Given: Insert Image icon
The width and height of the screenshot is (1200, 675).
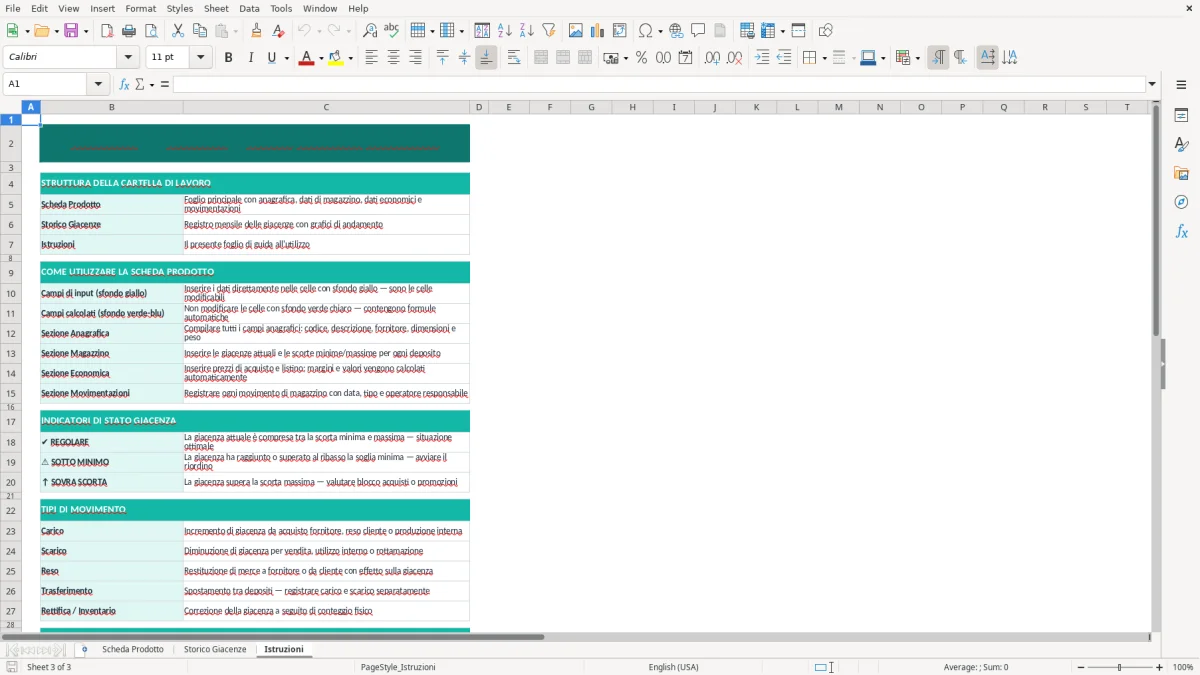Looking at the screenshot, I should [576, 31].
